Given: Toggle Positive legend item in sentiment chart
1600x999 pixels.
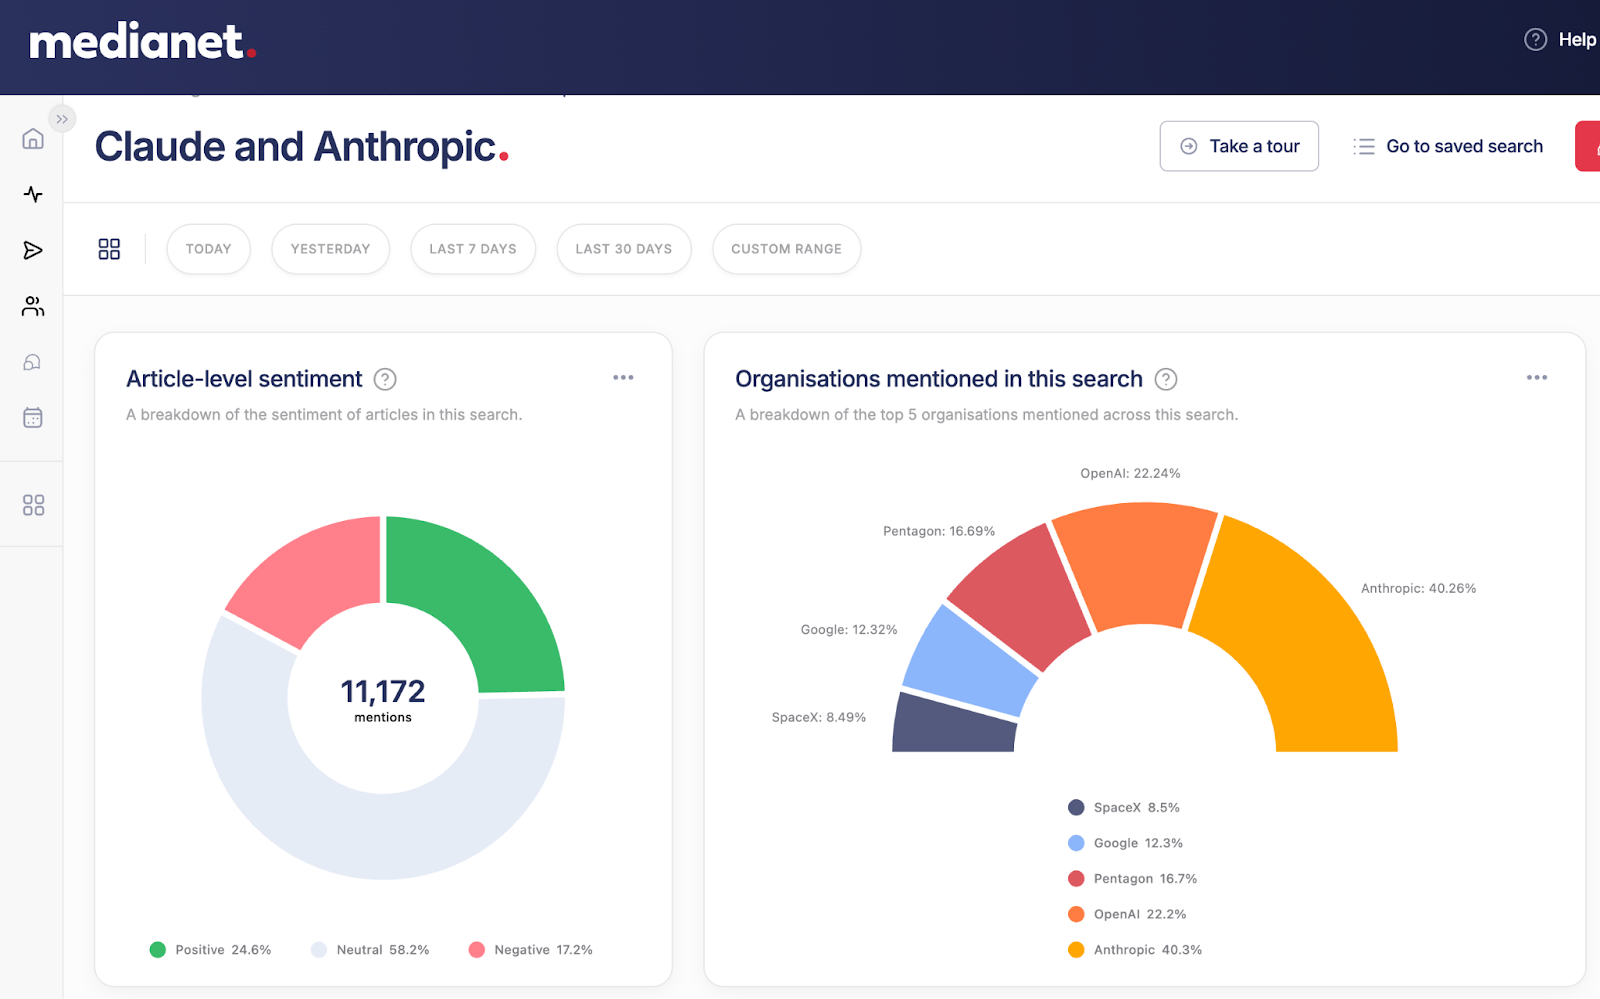Looking at the screenshot, I should [x=211, y=950].
